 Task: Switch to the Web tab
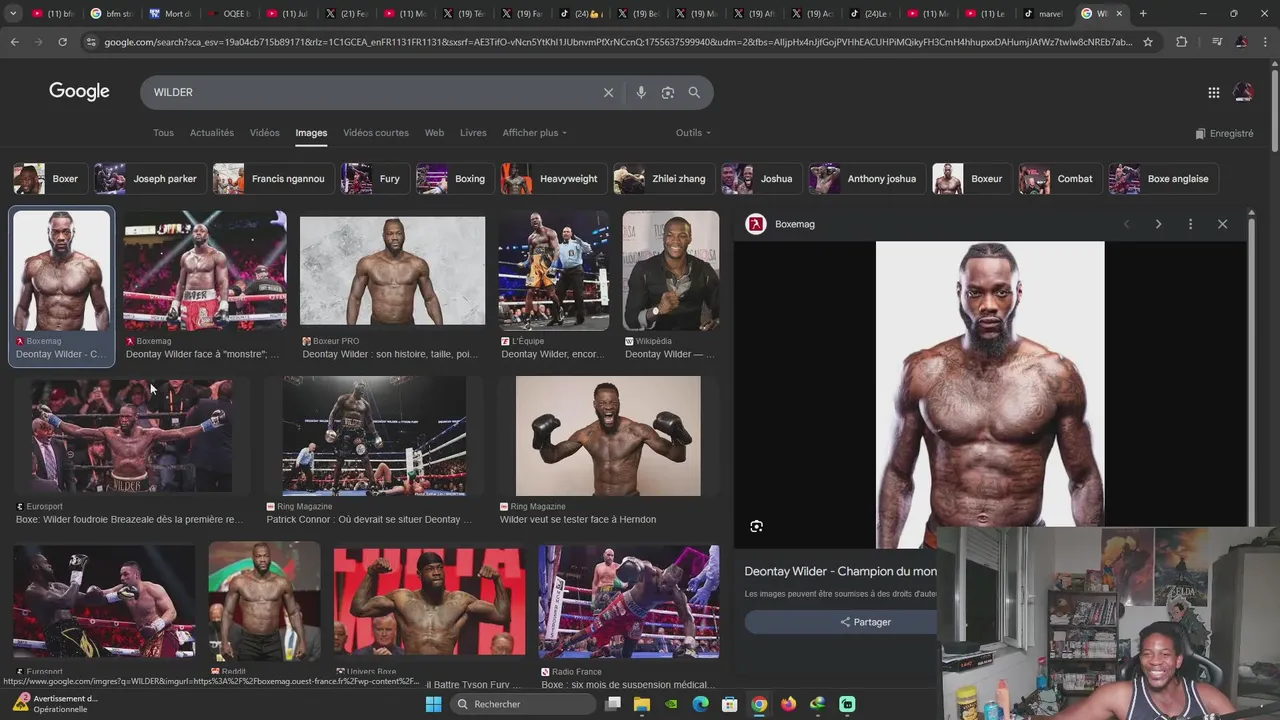pyautogui.click(x=434, y=132)
